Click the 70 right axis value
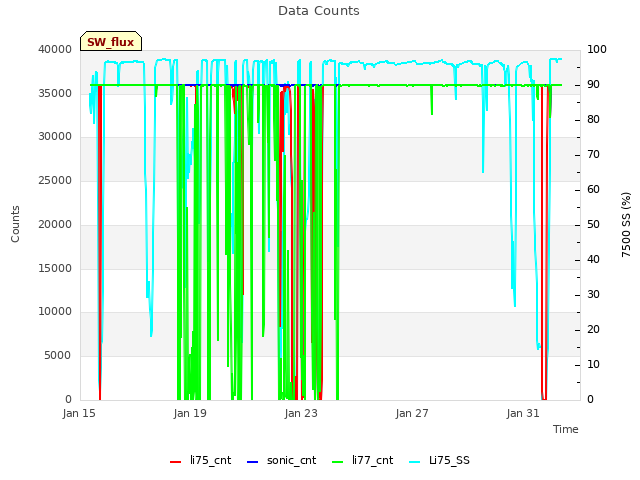640x480 pixels. pyautogui.click(x=593, y=155)
